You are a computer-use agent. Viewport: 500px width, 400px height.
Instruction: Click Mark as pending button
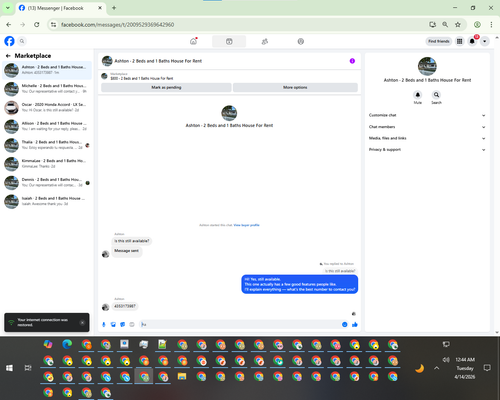click(x=166, y=87)
